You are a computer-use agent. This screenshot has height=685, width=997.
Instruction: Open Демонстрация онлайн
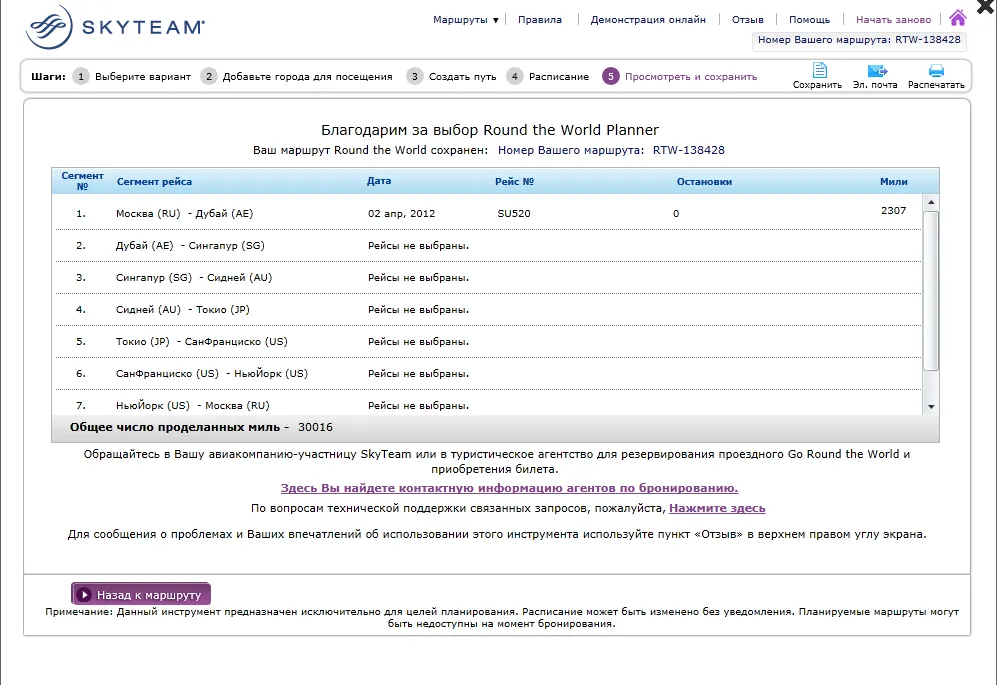[x=648, y=20]
